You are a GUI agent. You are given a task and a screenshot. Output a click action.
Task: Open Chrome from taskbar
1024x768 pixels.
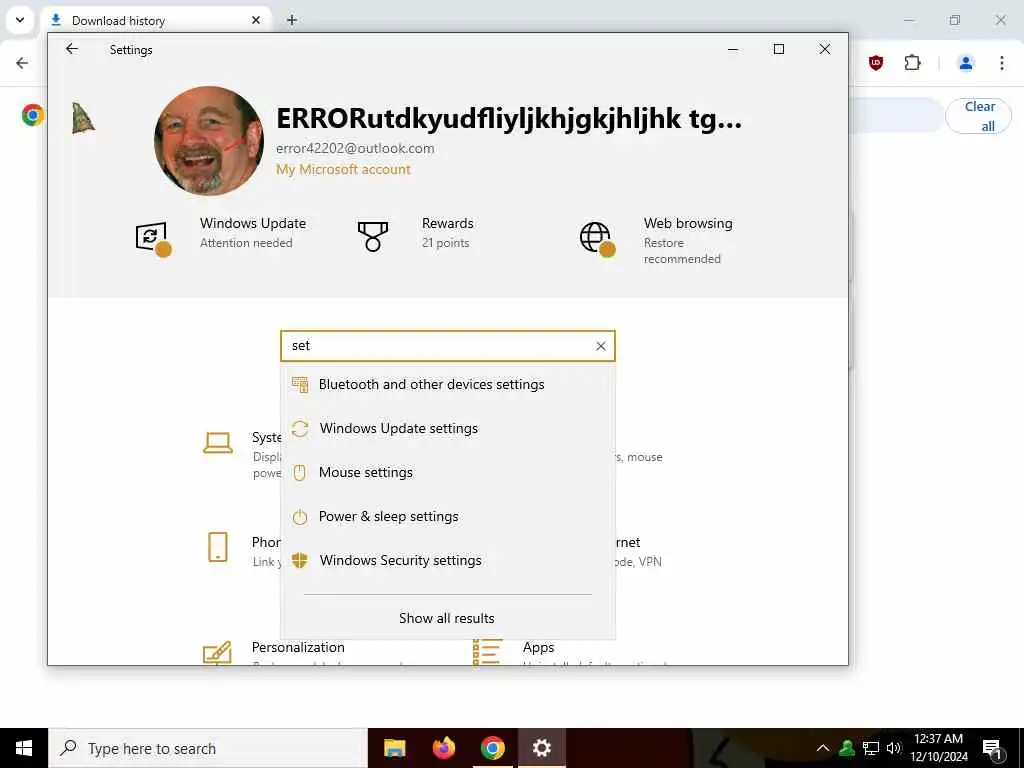pos(492,748)
